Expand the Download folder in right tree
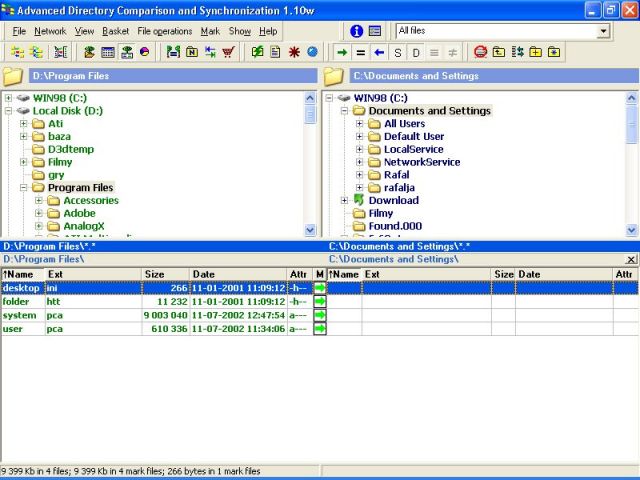The height and width of the screenshot is (480, 640). (x=345, y=200)
